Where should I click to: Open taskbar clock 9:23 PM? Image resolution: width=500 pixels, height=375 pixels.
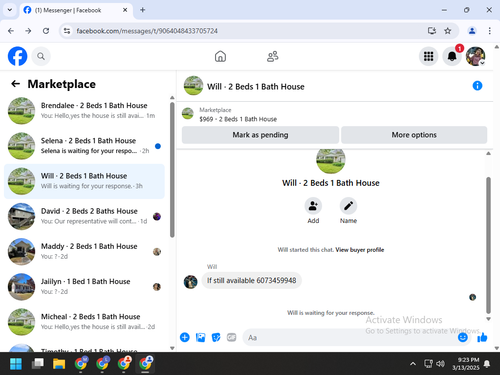pos(466,364)
